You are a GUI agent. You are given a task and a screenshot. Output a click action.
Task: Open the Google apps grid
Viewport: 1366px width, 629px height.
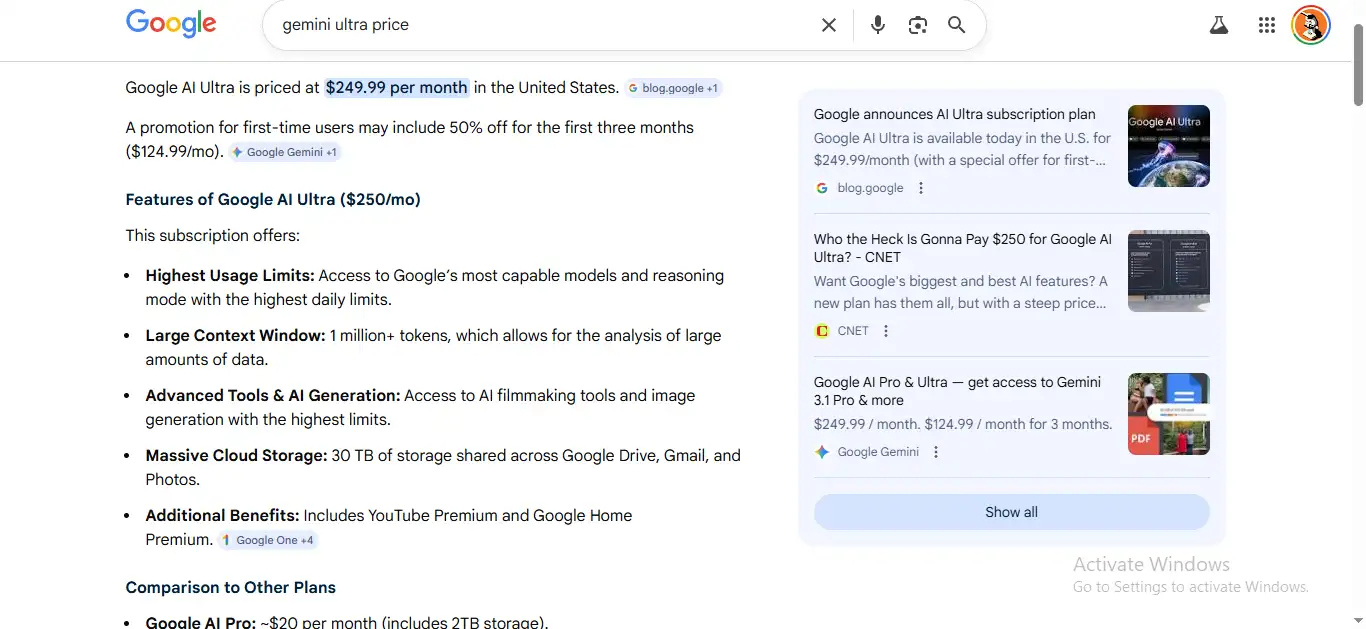[1267, 26]
